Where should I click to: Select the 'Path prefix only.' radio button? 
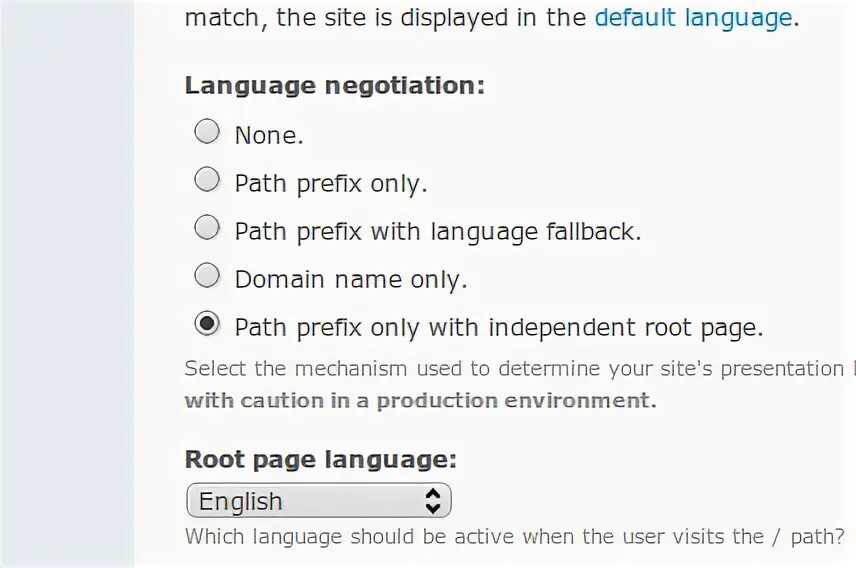[207, 180]
